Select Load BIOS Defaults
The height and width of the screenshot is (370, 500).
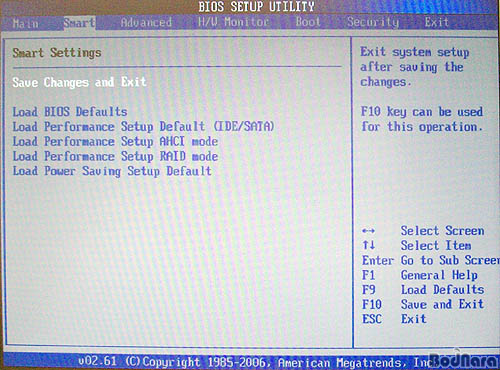click(70, 111)
